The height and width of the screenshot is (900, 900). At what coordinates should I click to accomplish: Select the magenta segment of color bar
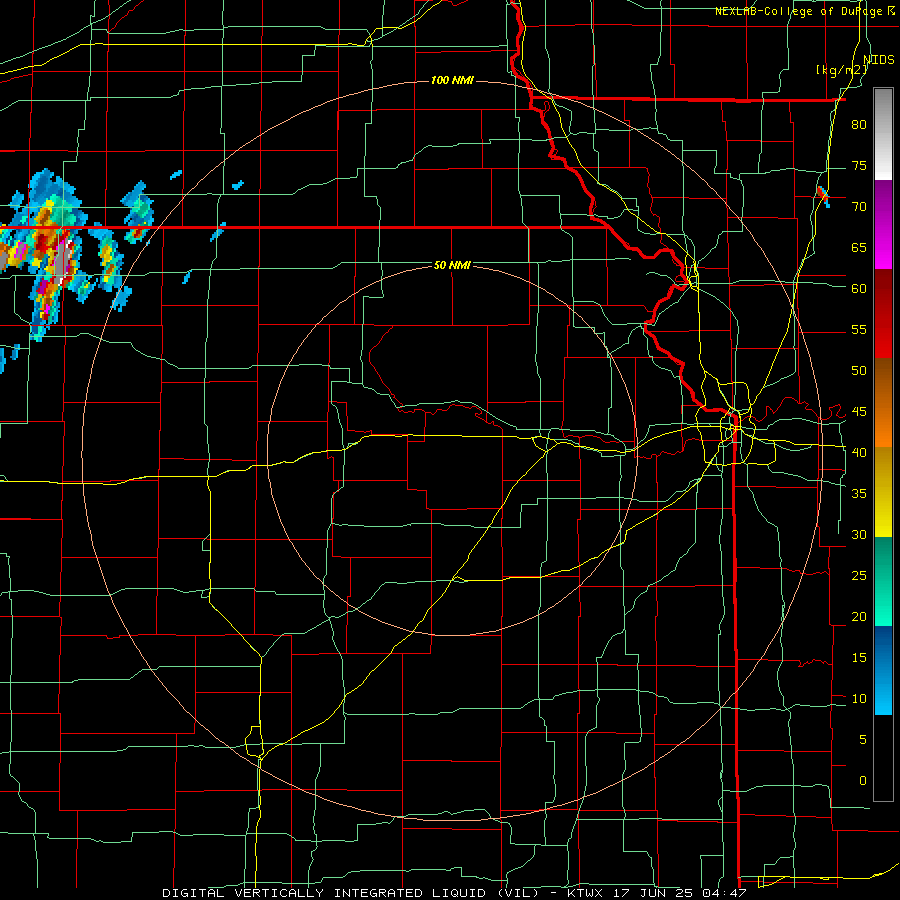pos(883,224)
